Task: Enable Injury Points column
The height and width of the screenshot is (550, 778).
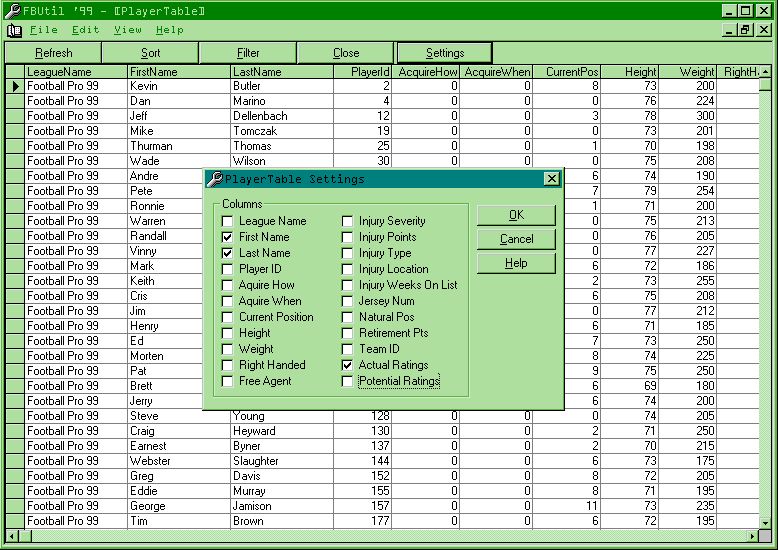Action: point(347,237)
